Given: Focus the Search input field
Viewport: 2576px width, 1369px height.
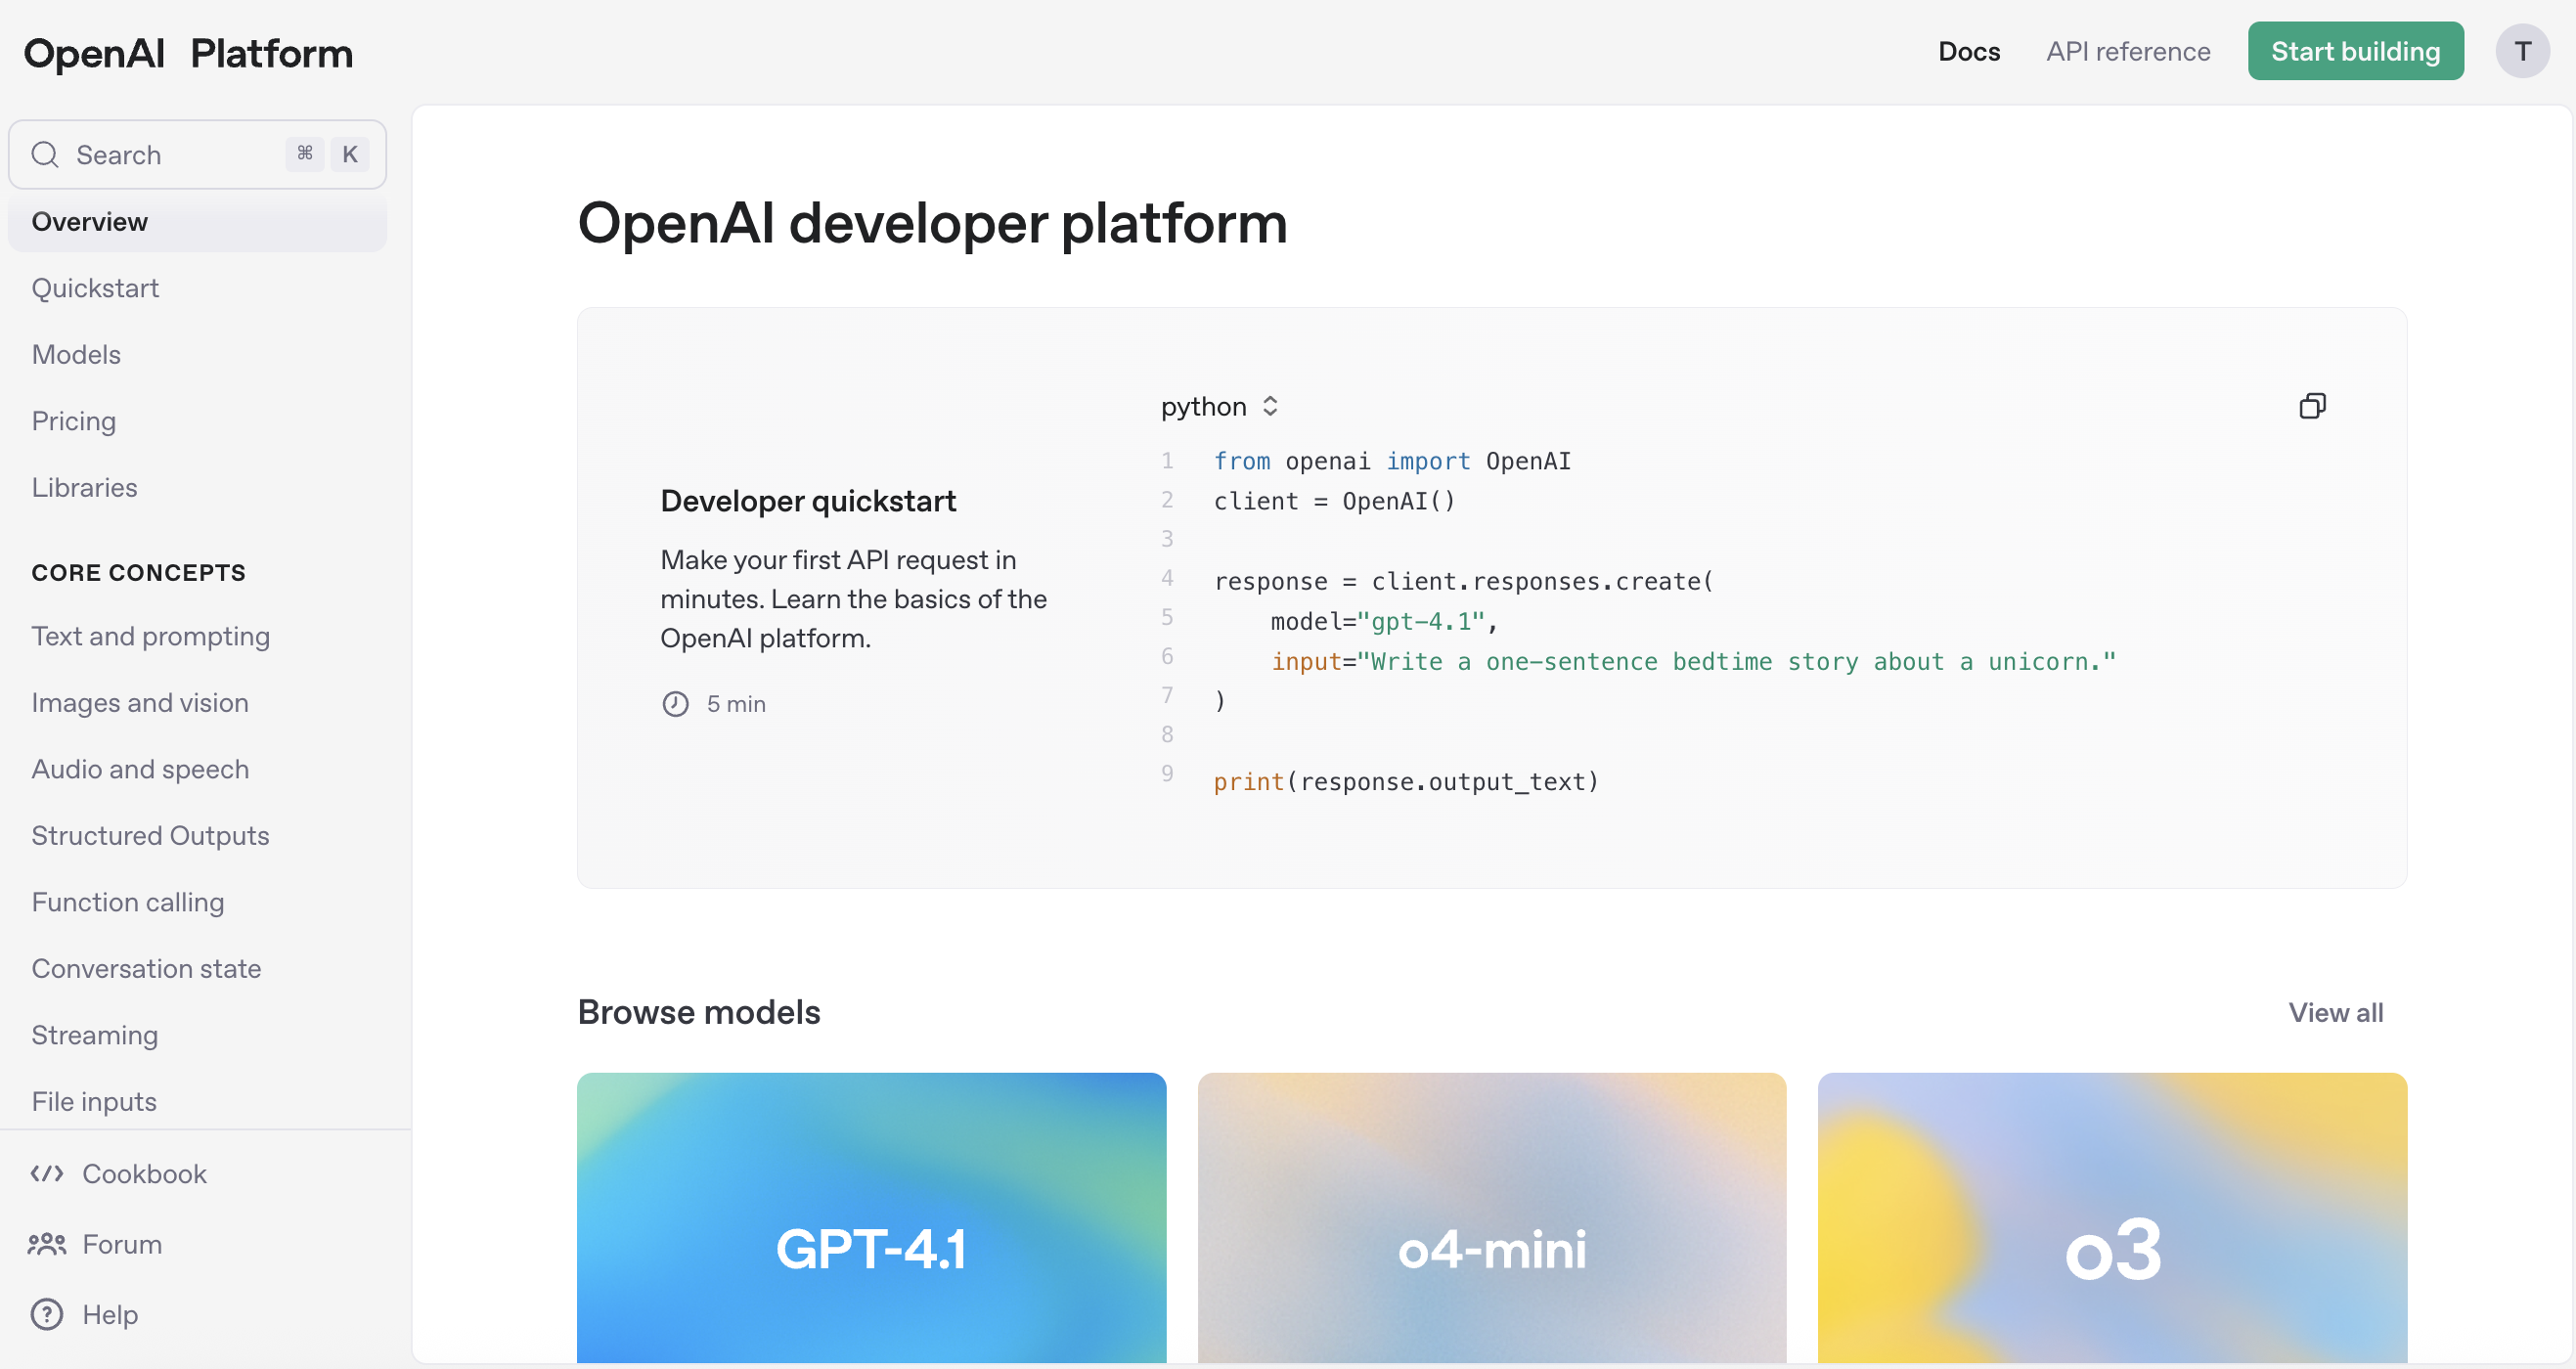Looking at the screenshot, I should (x=197, y=155).
